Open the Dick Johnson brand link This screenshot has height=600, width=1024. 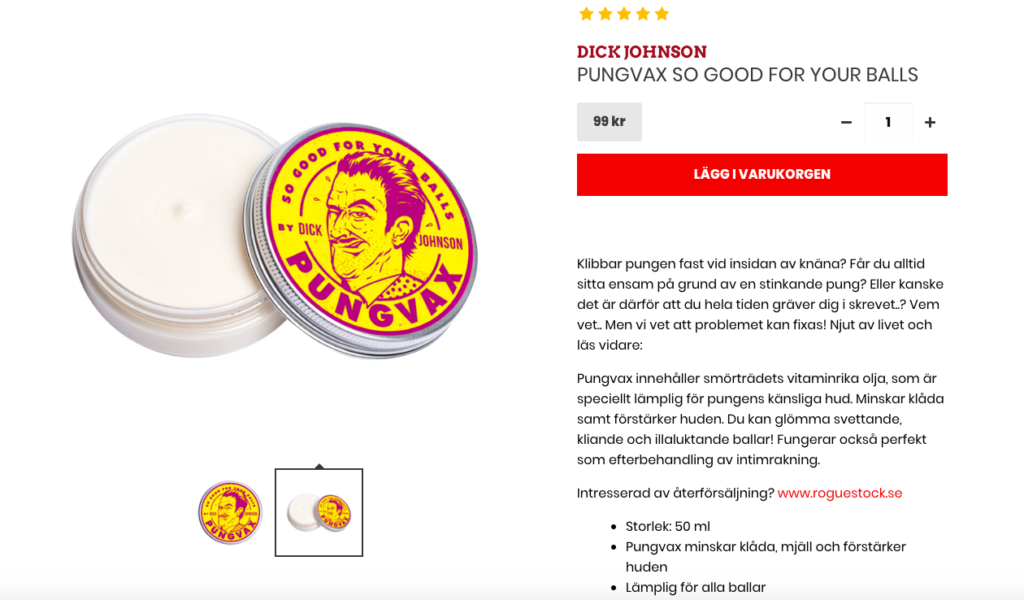pos(641,52)
